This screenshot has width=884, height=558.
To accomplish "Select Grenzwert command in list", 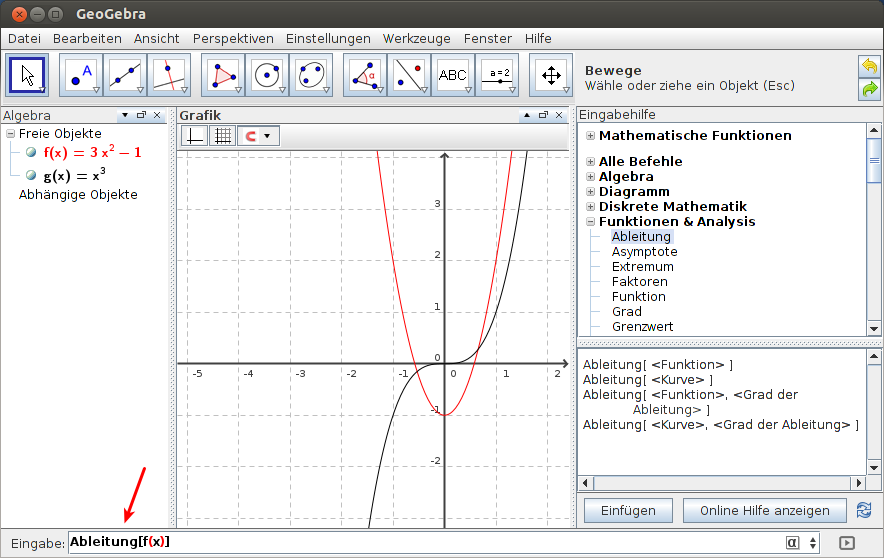I will tap(643, 327).
